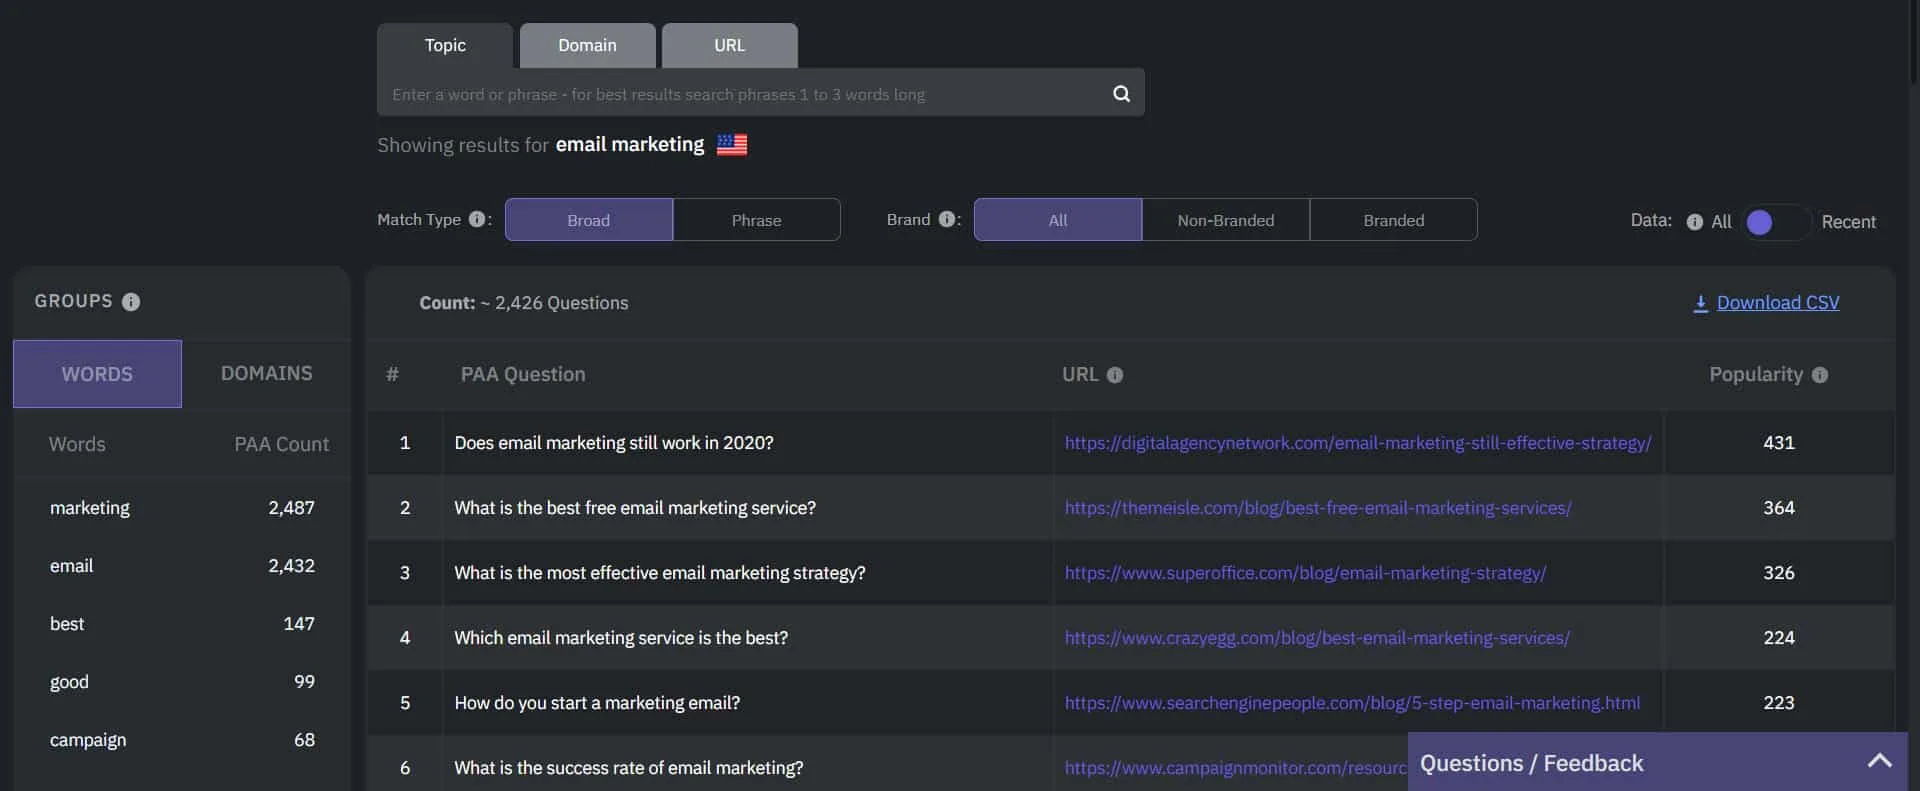Open the URL search tab
The height and width of the screenshot is (791, 1920).
tap(729, 46)
